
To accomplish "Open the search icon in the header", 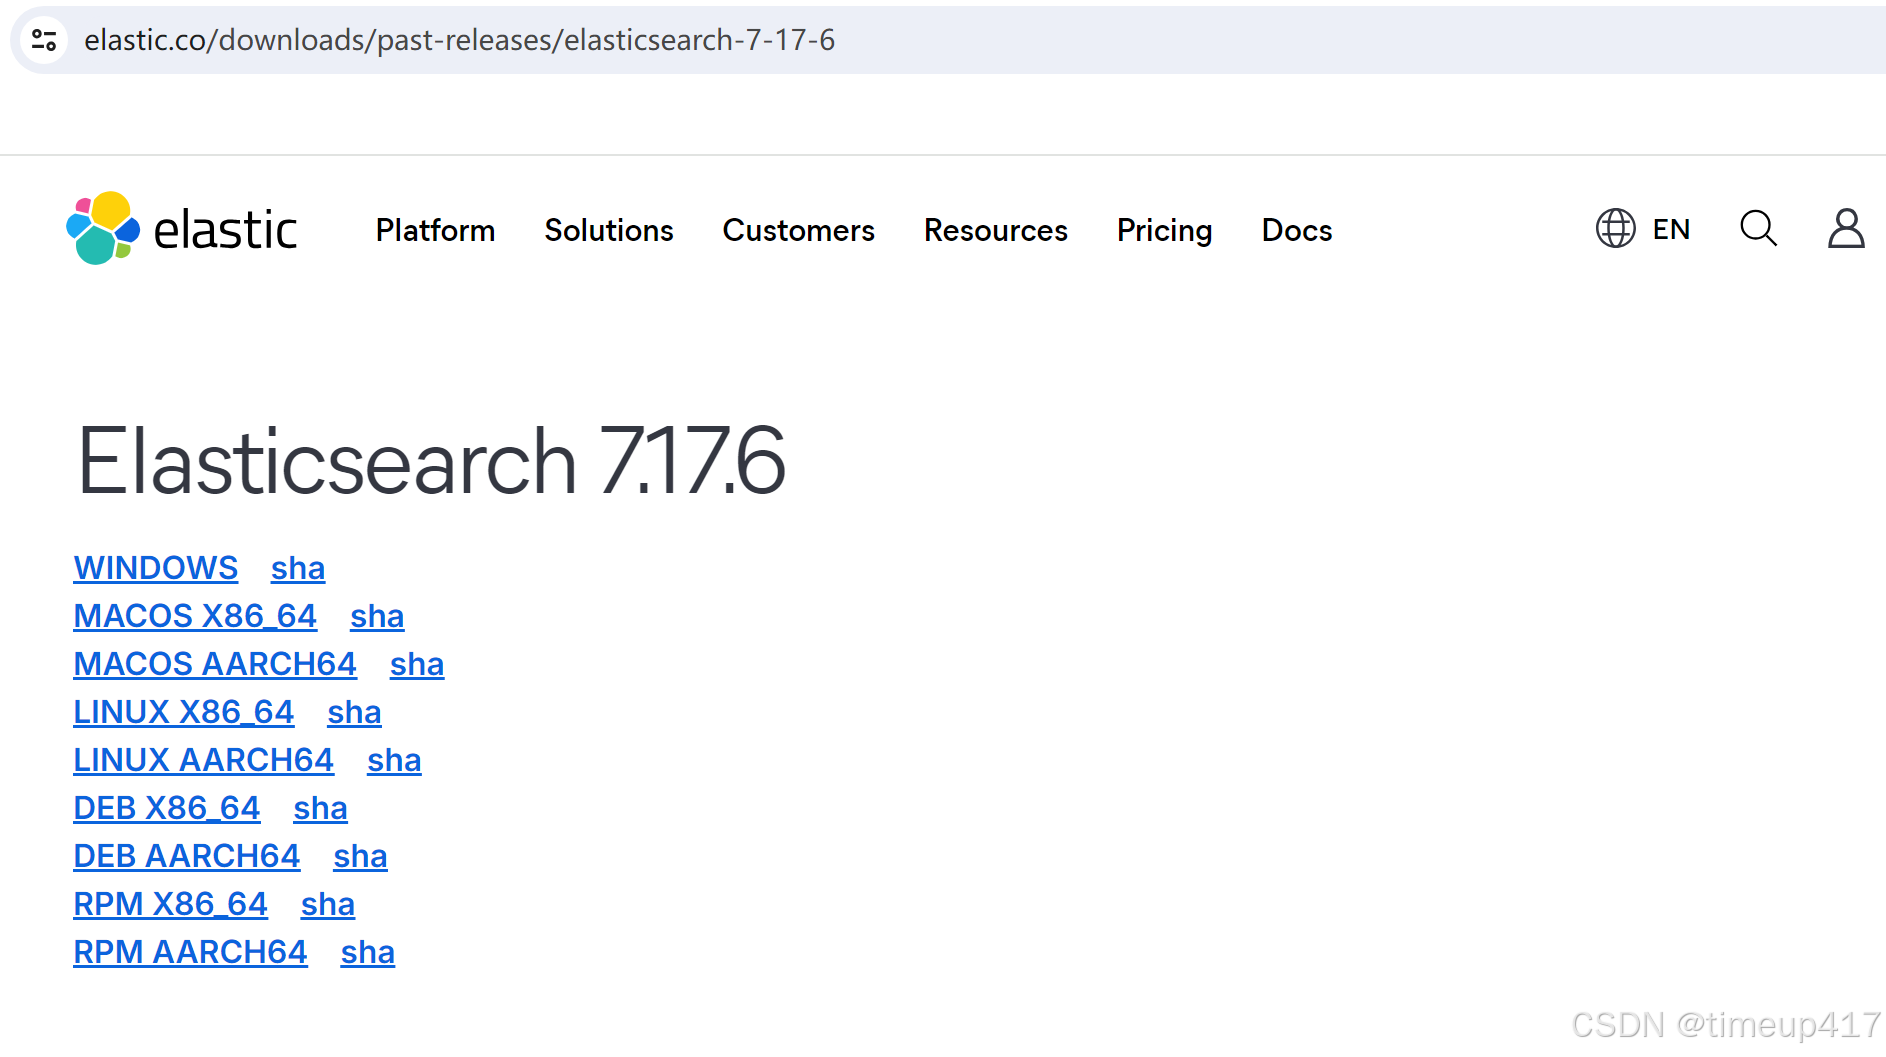I will tap(1758, 229).
